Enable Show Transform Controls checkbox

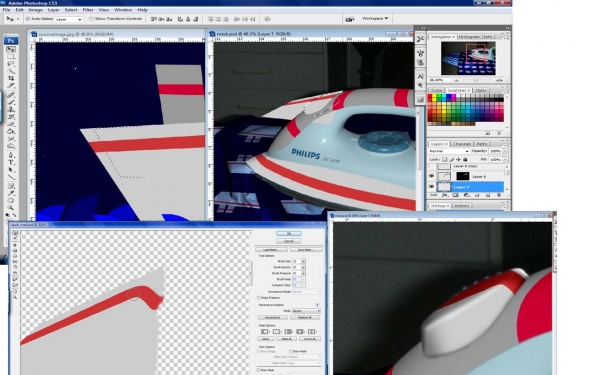[91, 19]
